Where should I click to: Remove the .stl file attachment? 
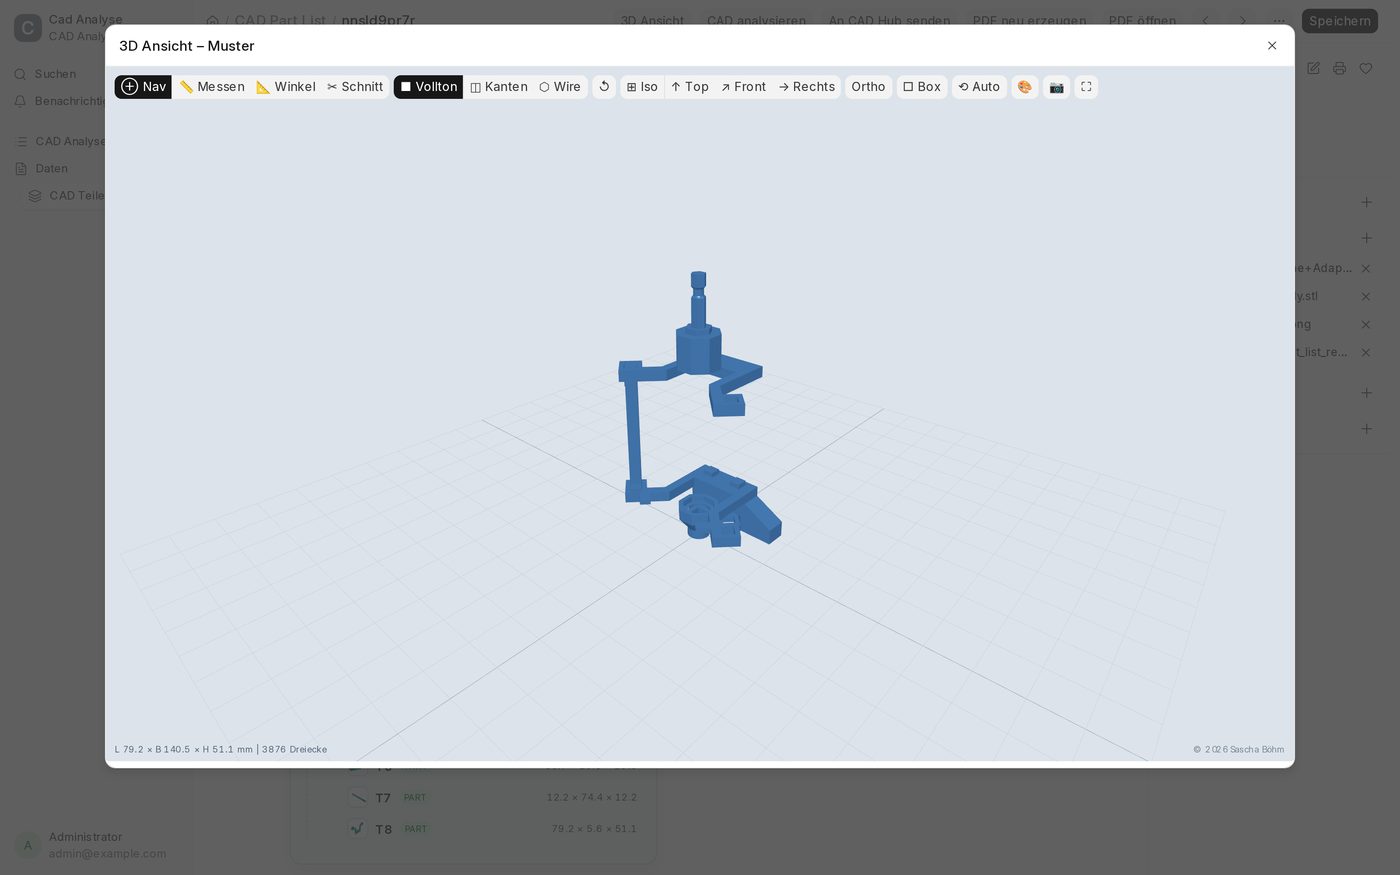[1366, 296]
